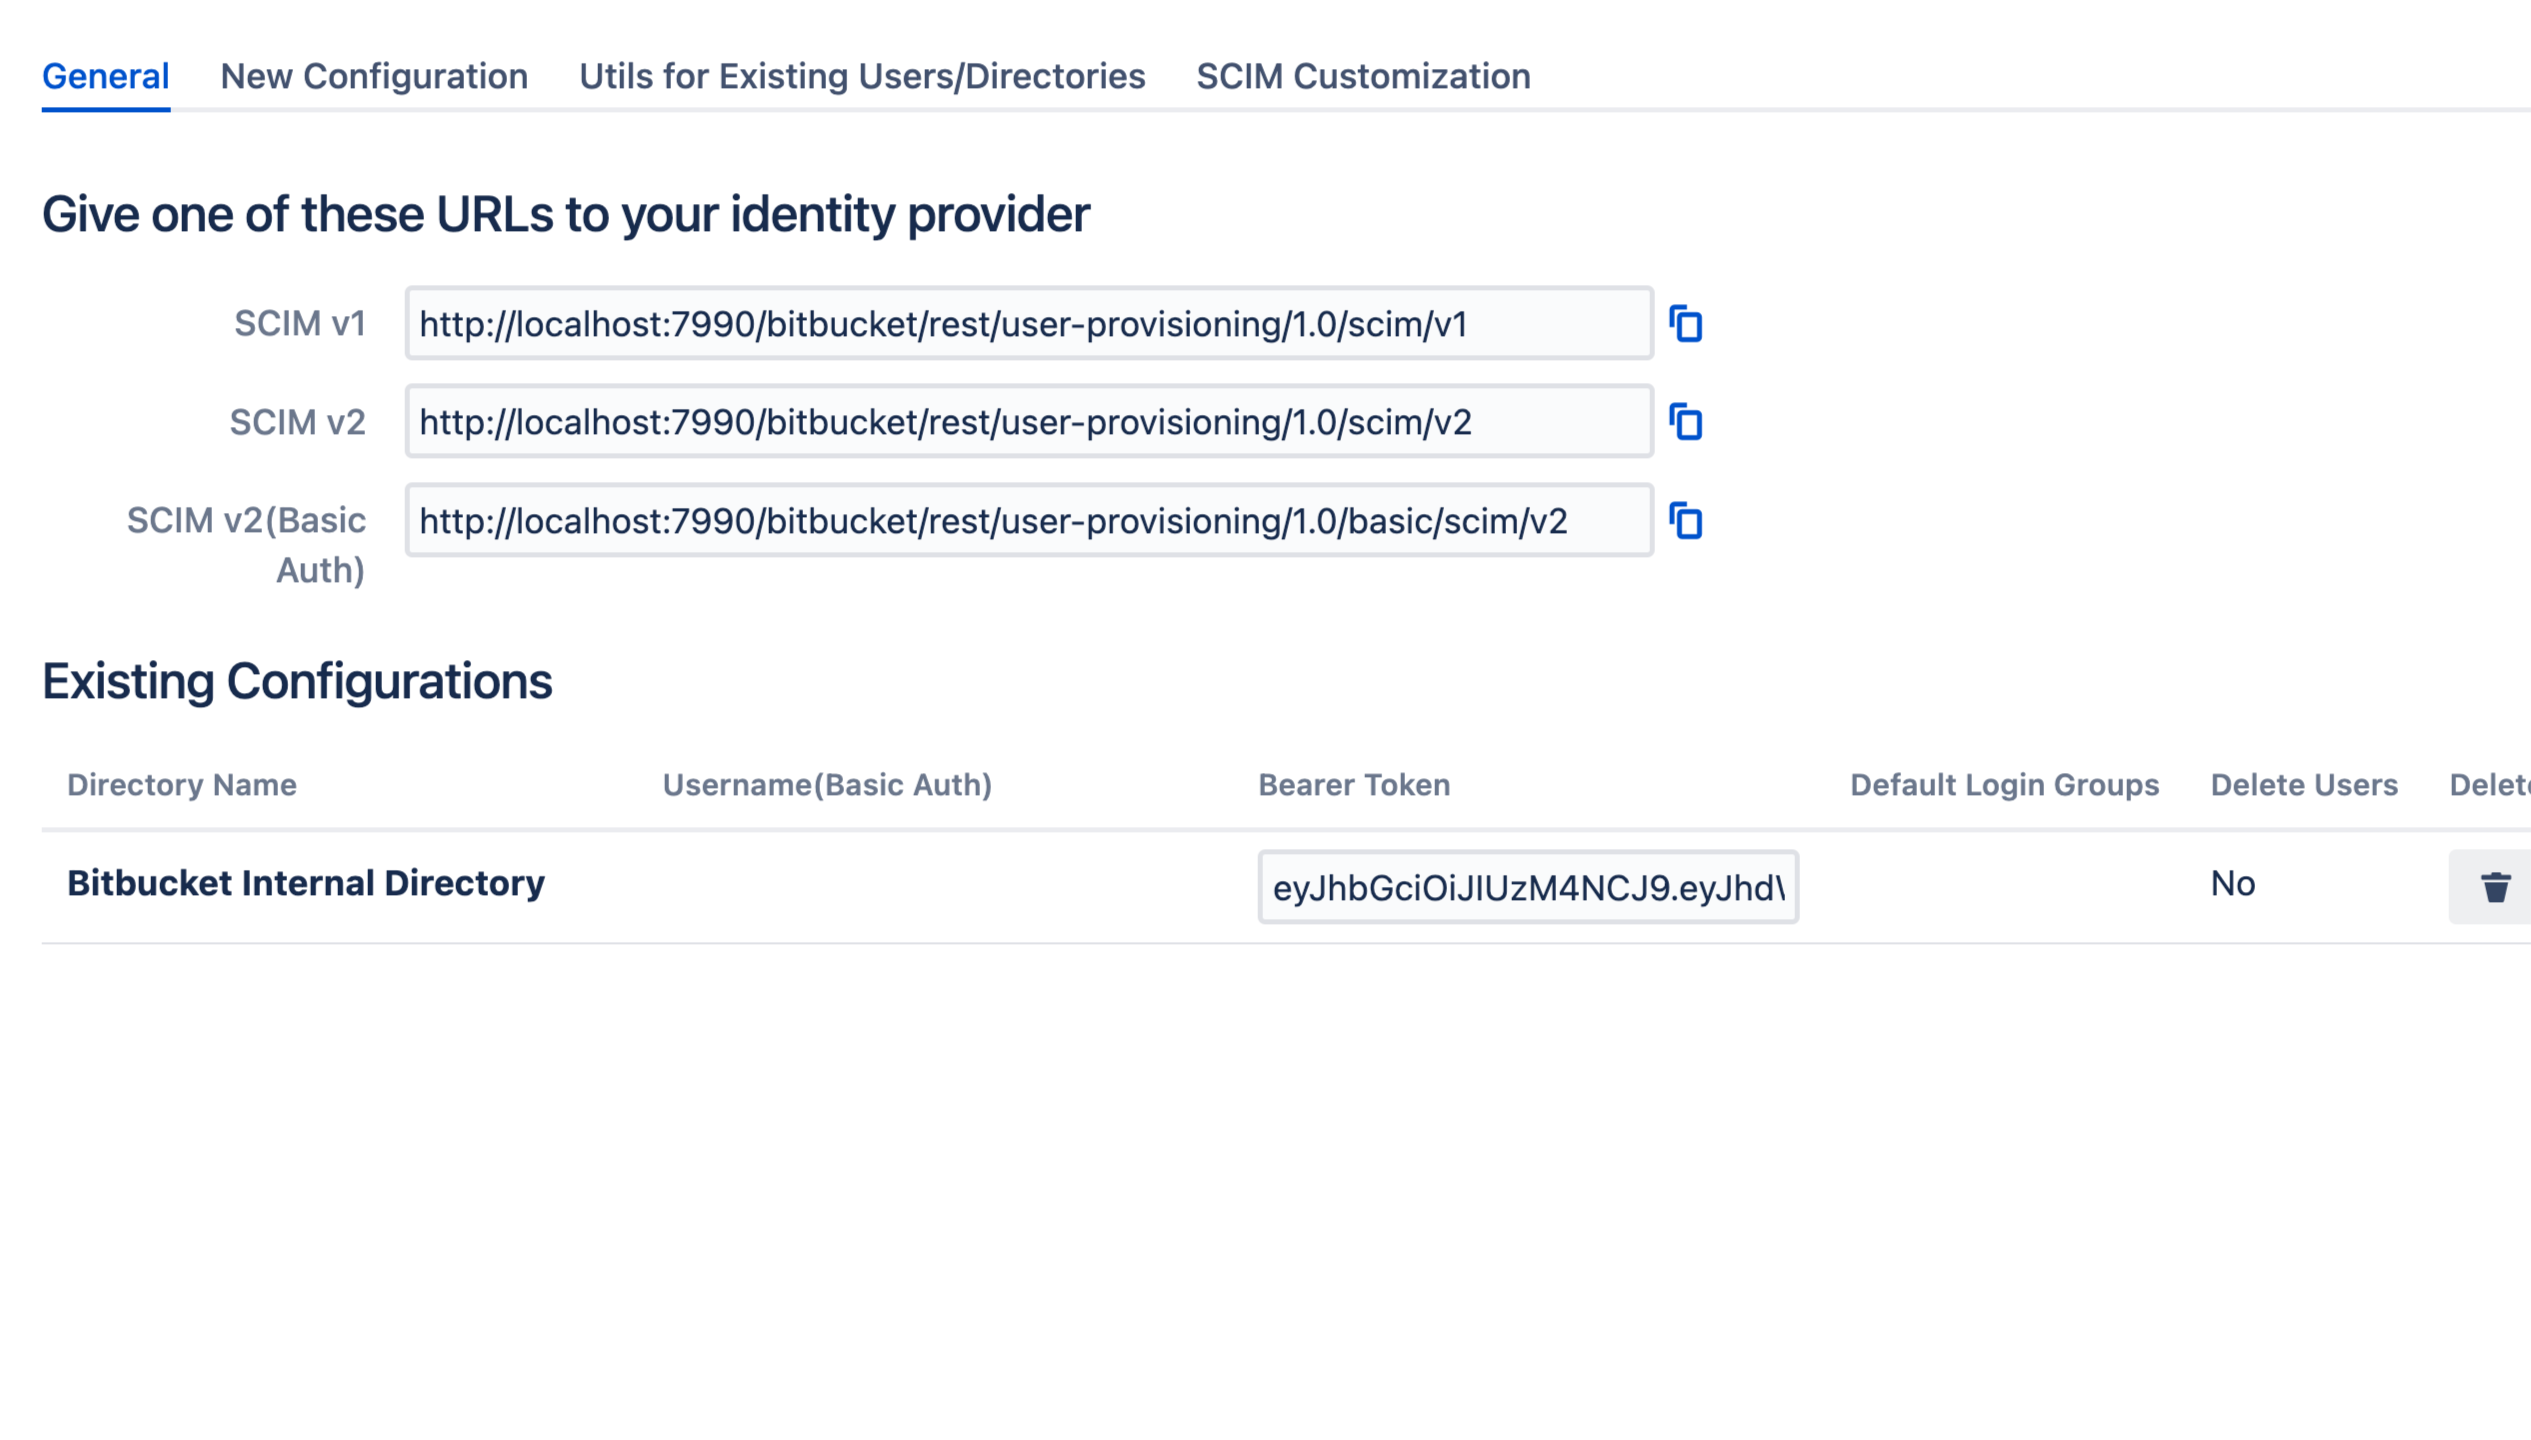Viewport: 2531px width, 1440px height.
Task: Click the Bearer Token column header
Action: point(1353,785)
